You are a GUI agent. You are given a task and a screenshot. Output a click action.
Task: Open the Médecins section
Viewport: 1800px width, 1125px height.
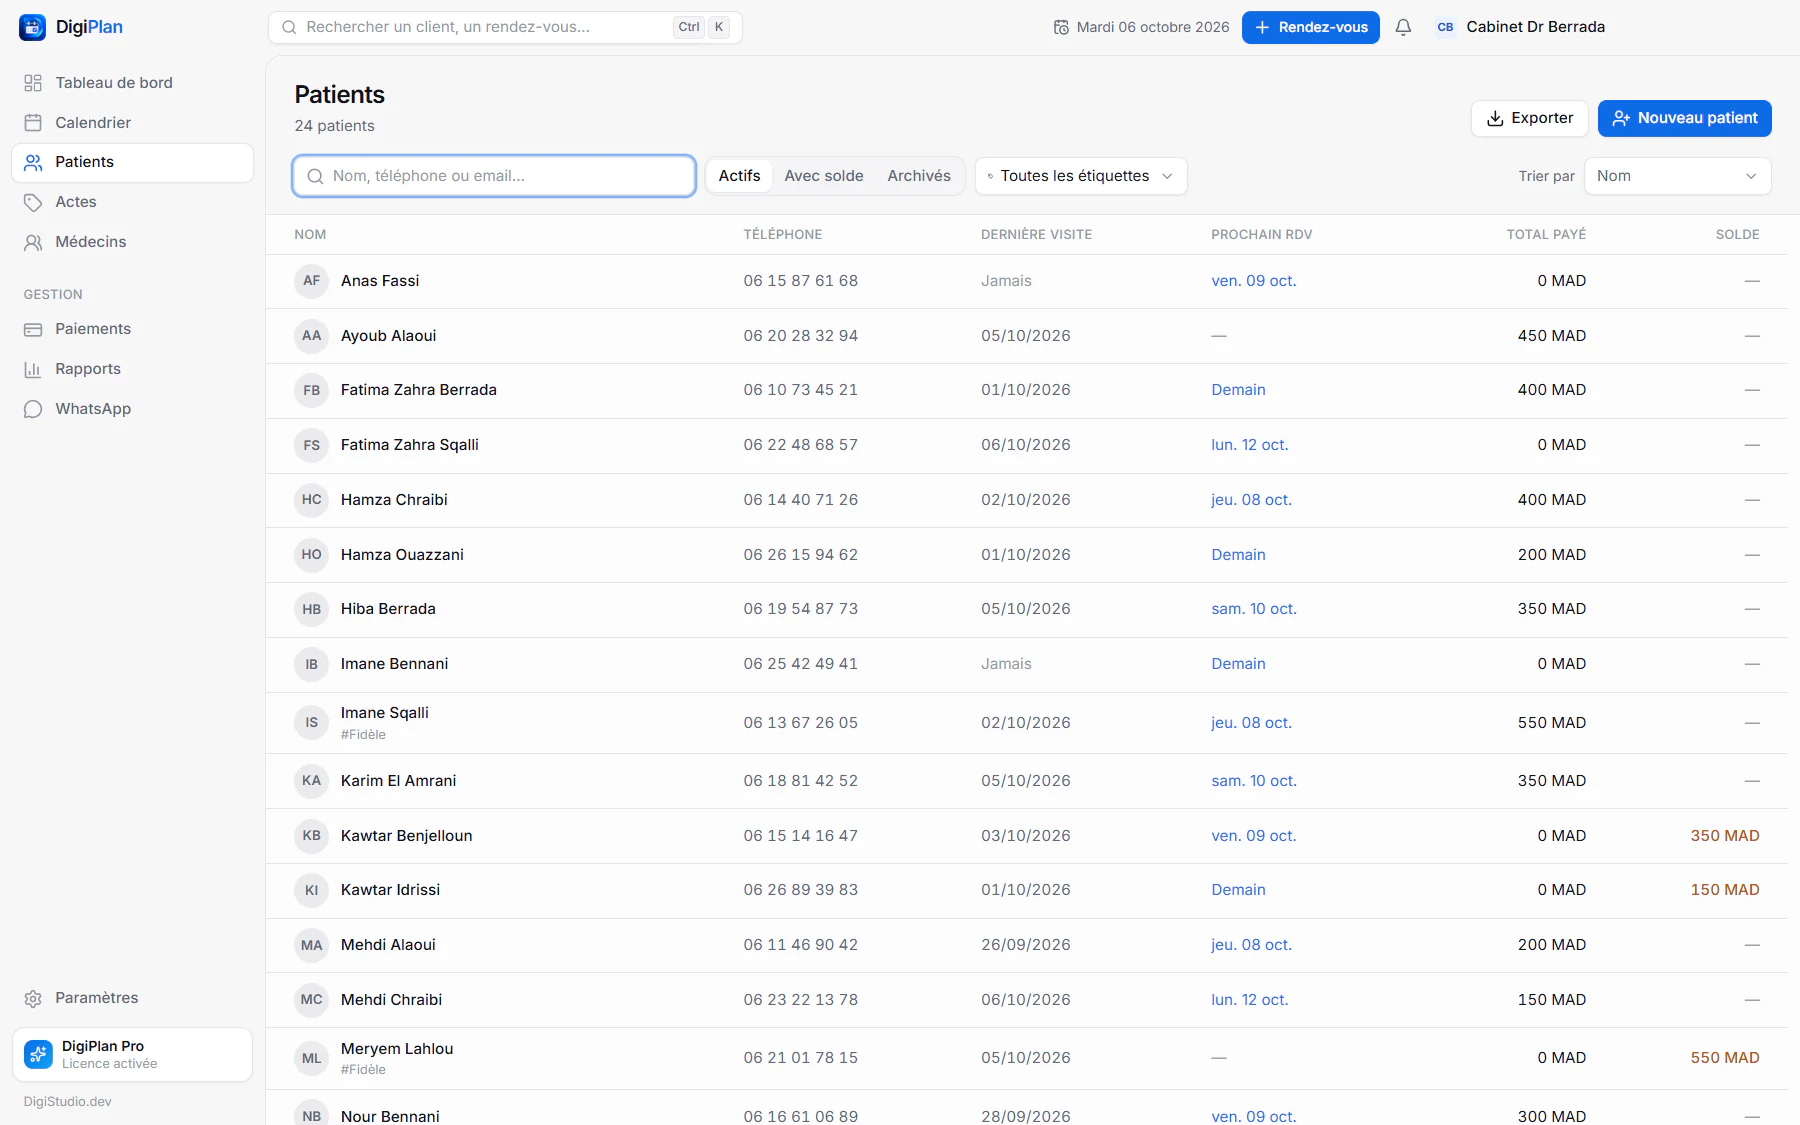click(x=132, y=242)
